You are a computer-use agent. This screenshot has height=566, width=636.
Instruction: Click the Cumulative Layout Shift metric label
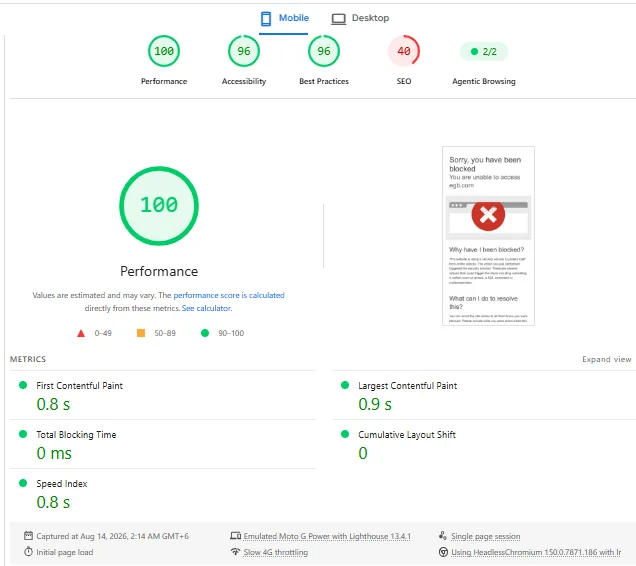(x=407, y=435)
